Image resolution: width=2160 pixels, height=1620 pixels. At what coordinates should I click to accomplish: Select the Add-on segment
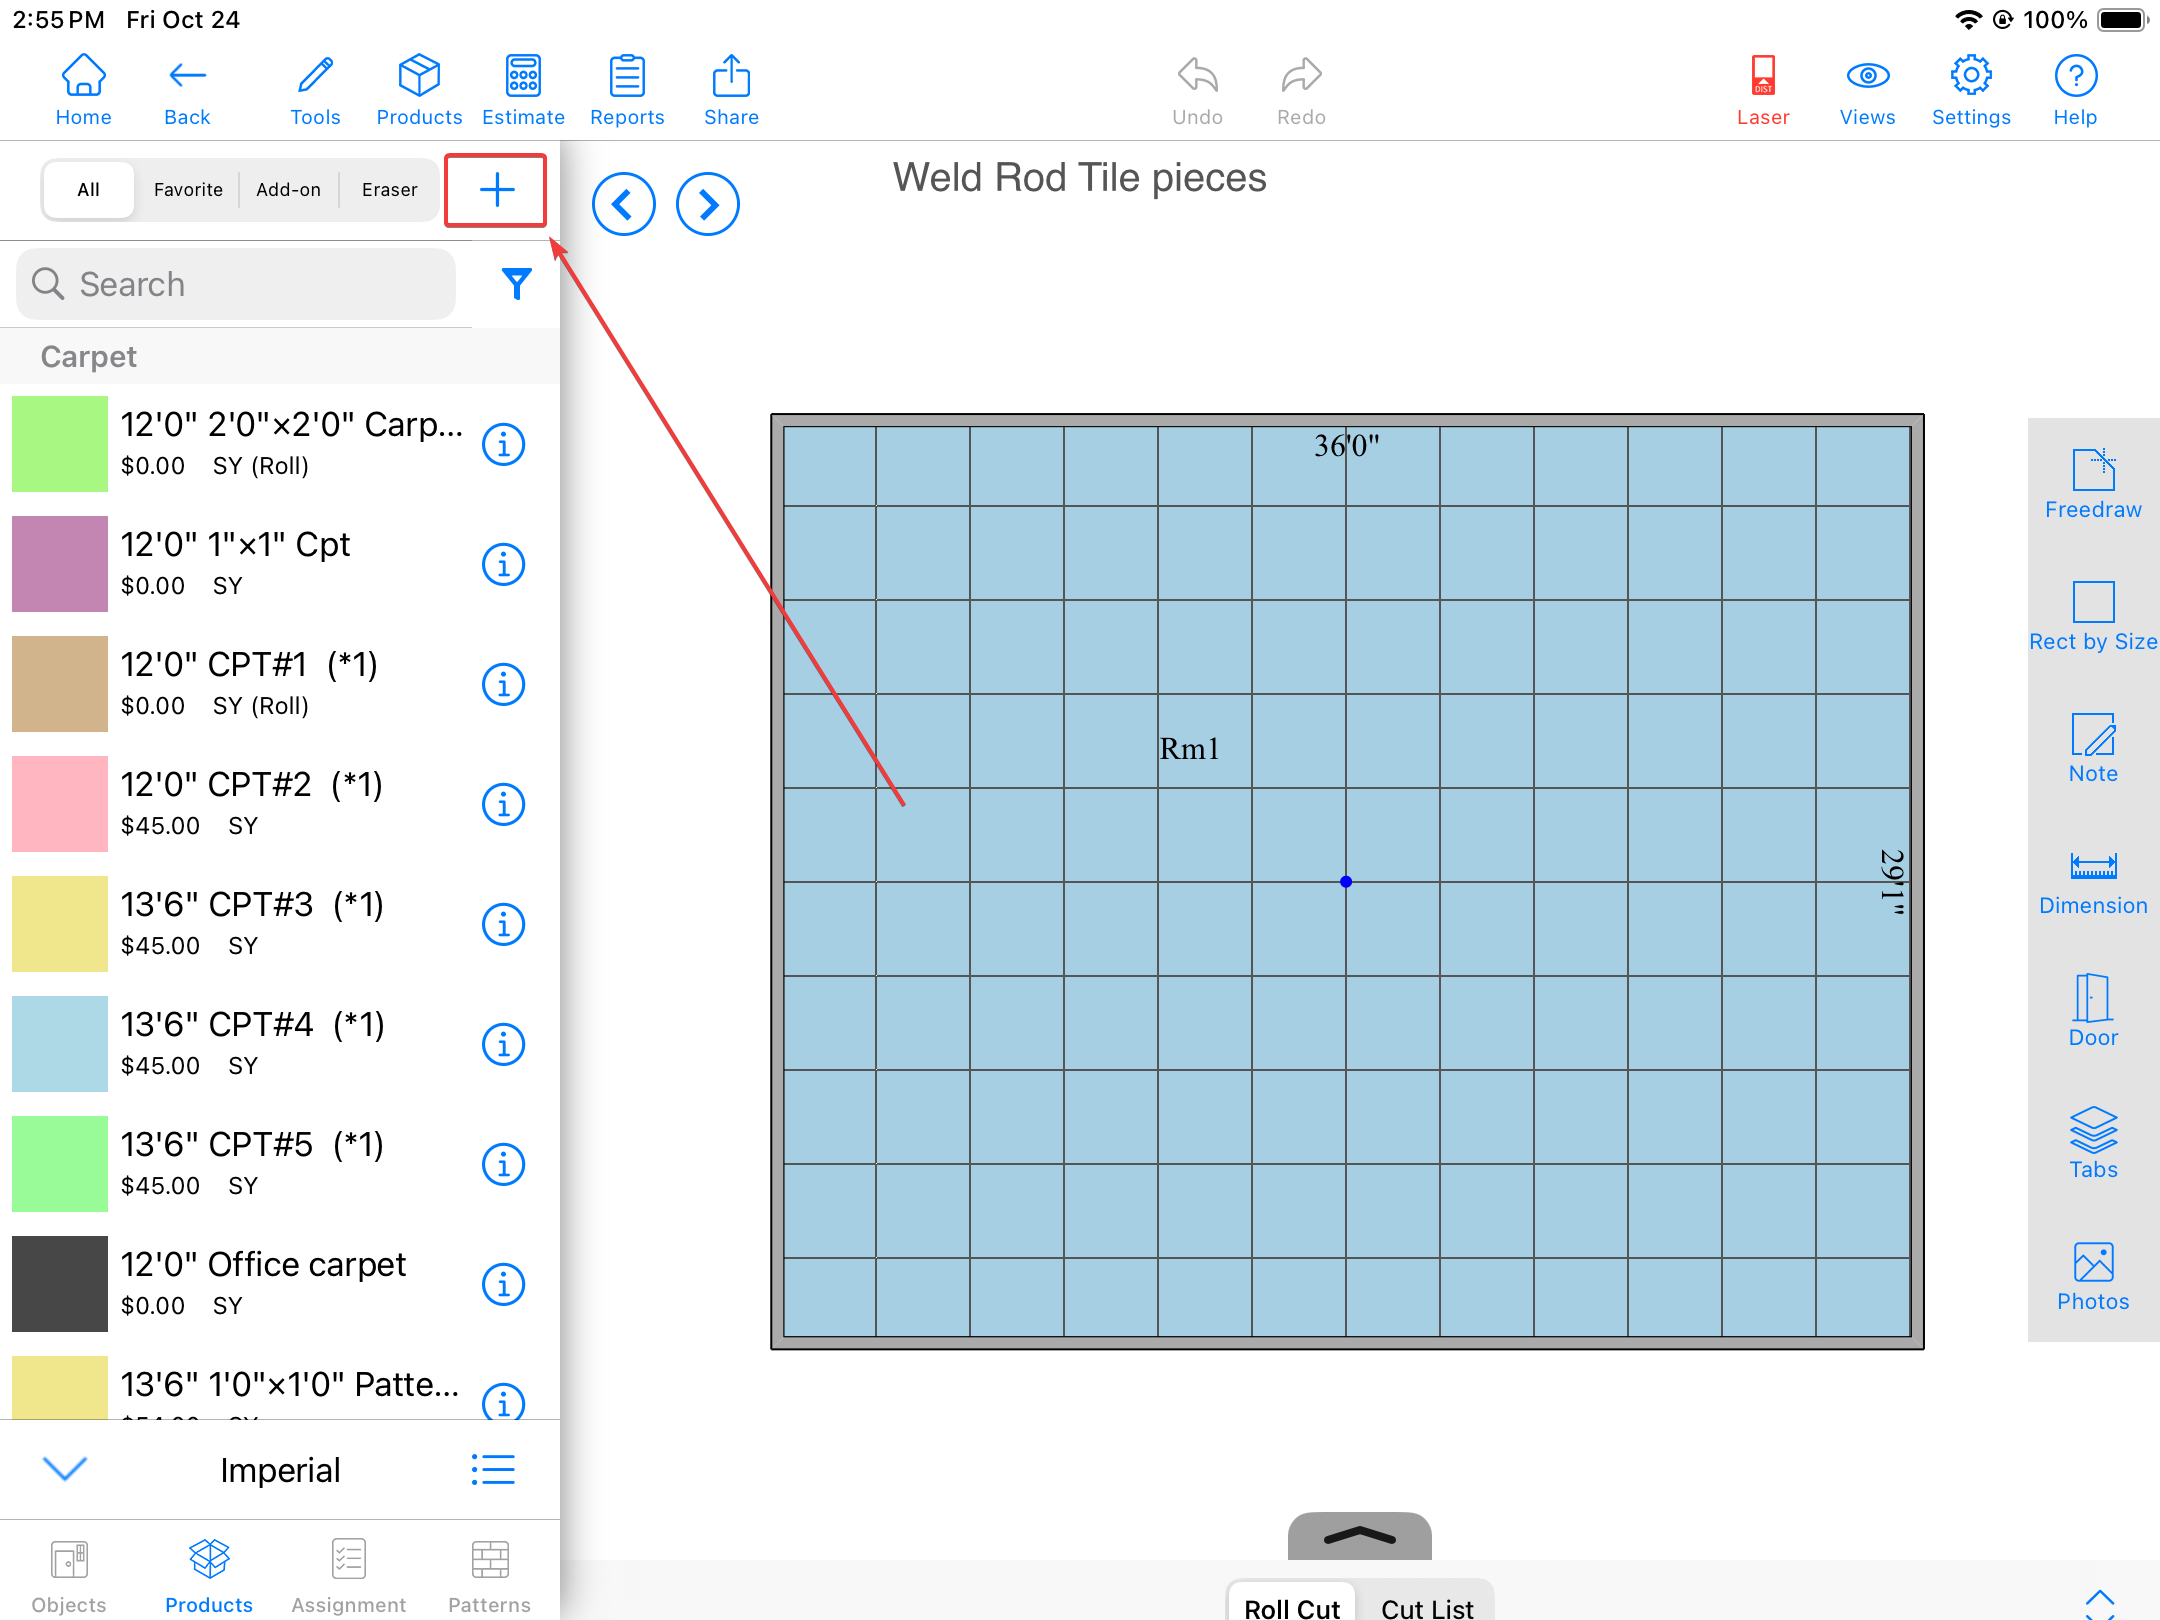point(288,190)
